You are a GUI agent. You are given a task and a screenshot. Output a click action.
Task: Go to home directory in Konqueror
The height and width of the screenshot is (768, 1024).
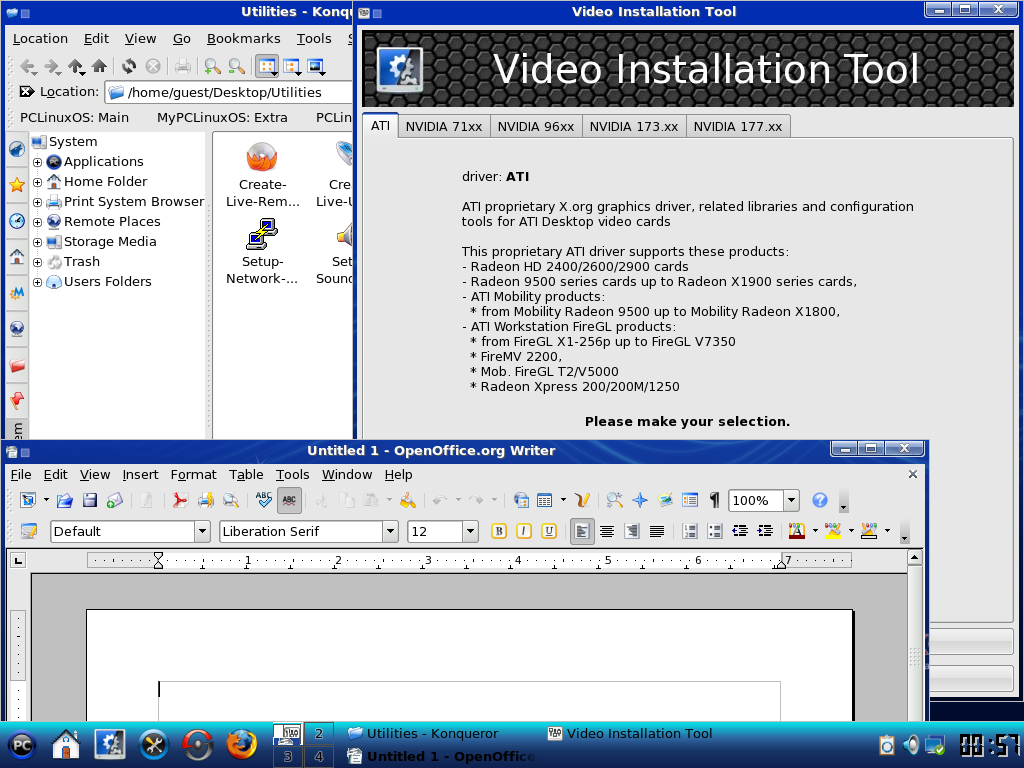tap(99, 66)
